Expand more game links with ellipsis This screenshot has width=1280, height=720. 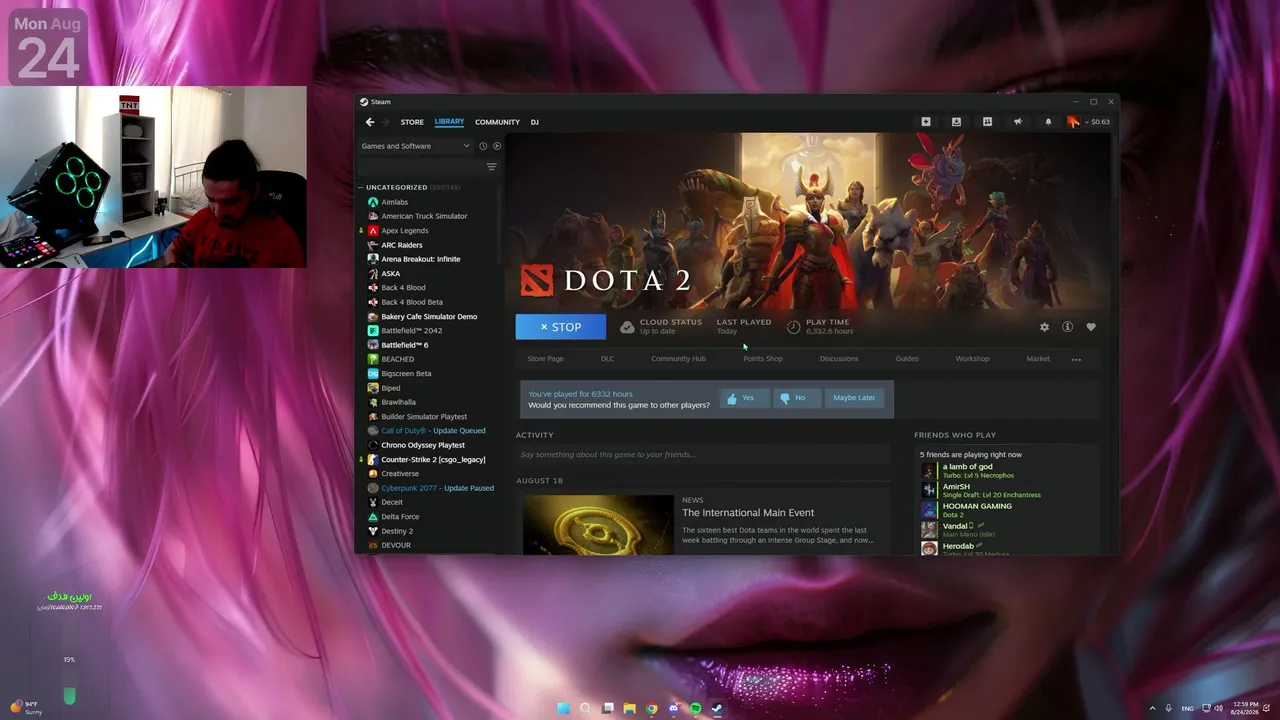click(x=1076, y=359)
